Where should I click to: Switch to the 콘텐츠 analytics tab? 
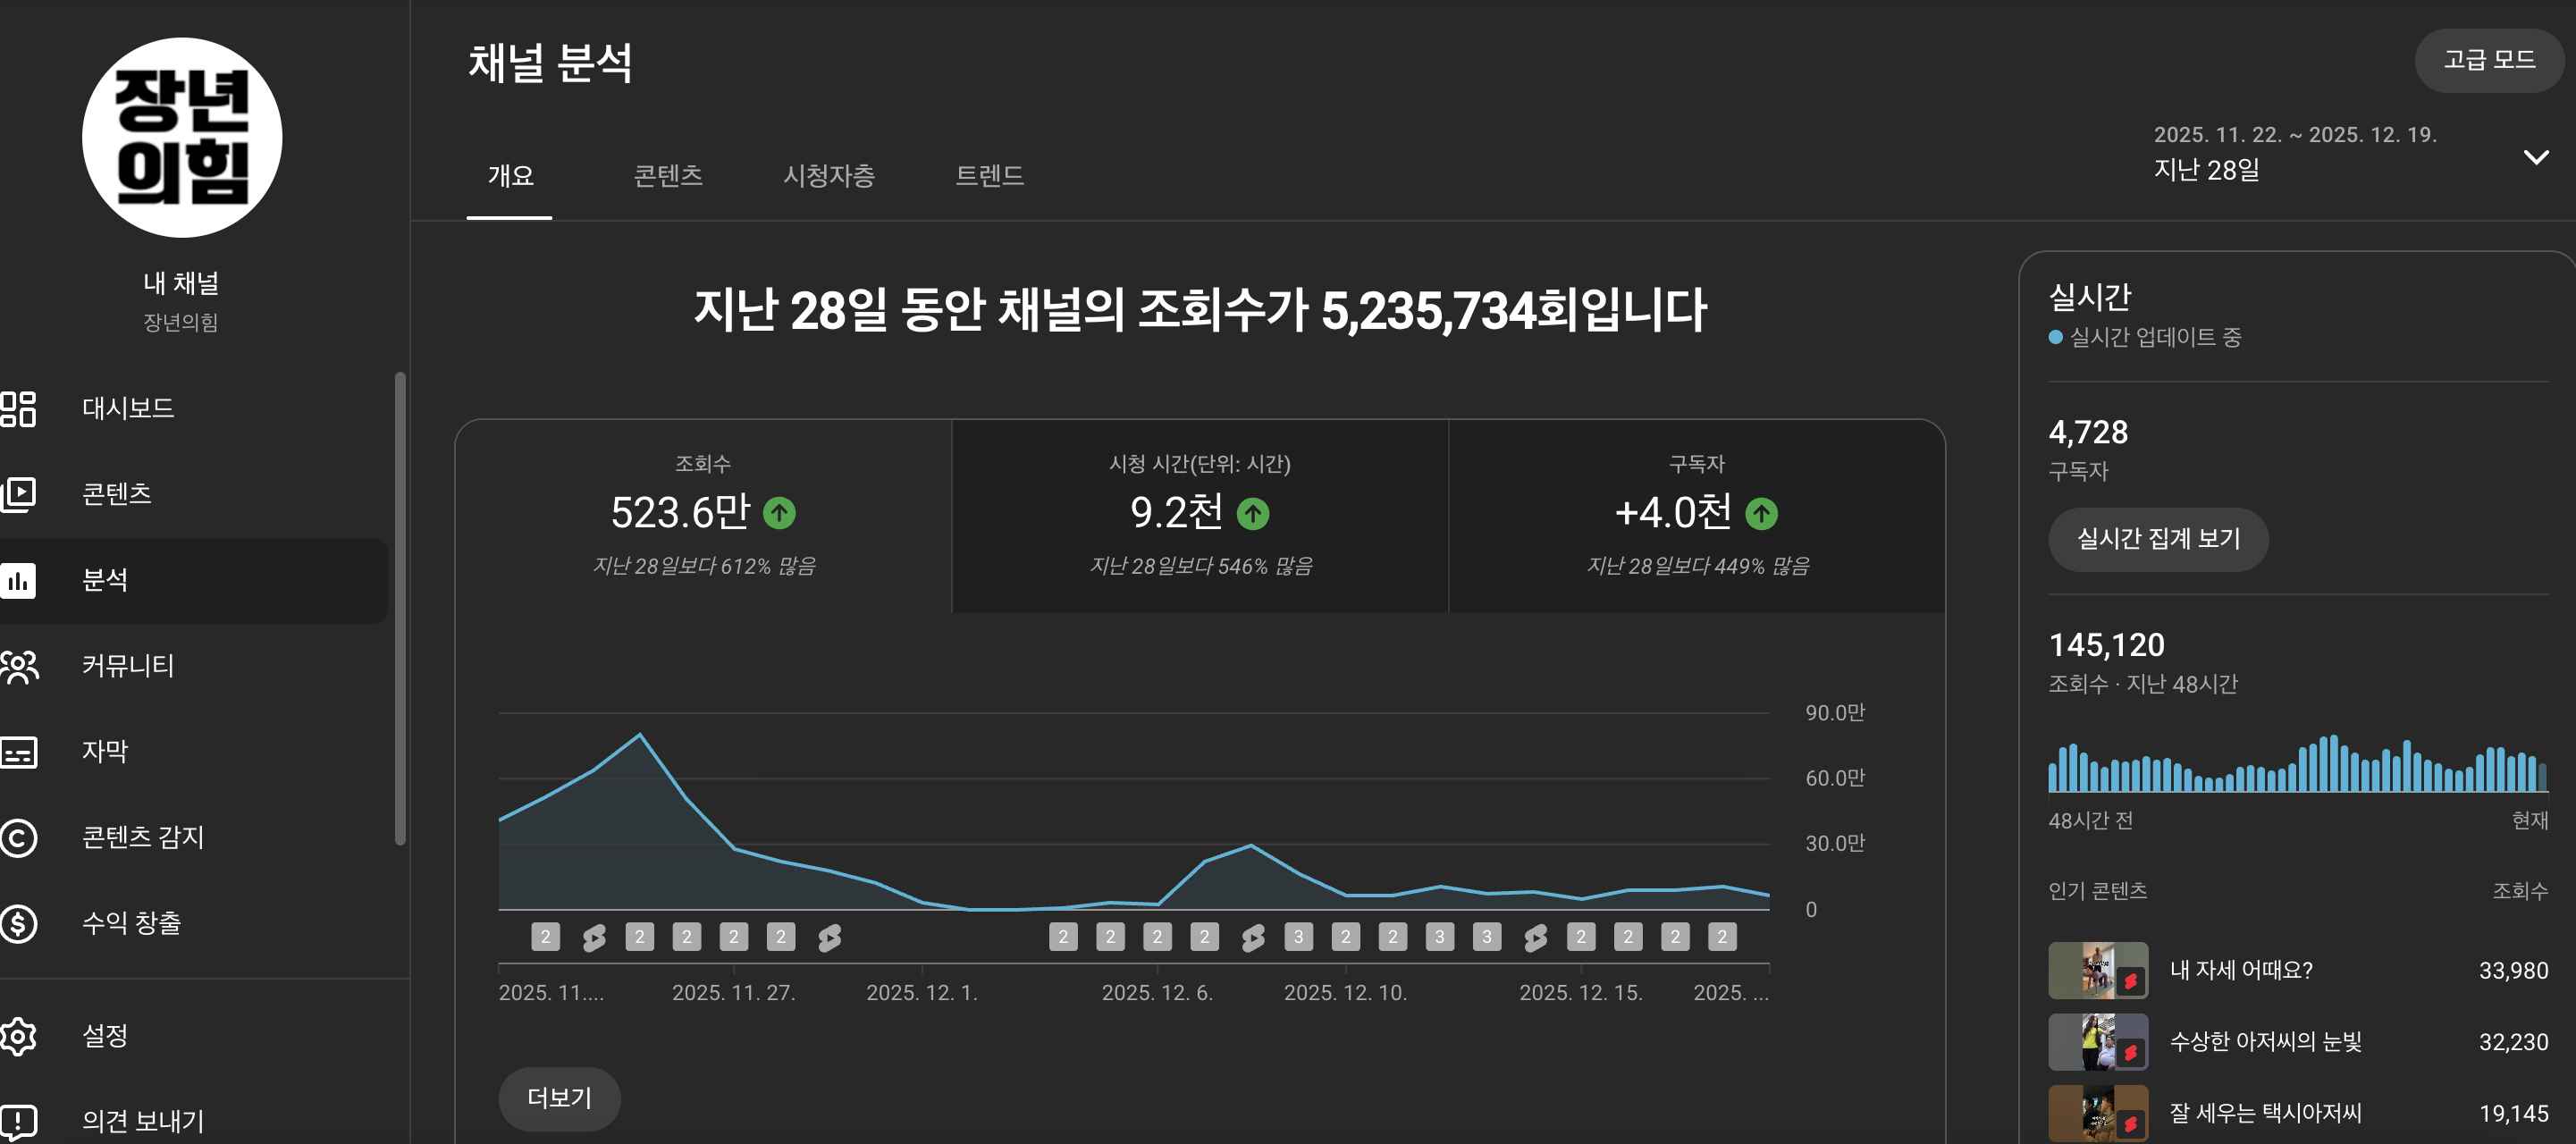[x=668, y=176]
